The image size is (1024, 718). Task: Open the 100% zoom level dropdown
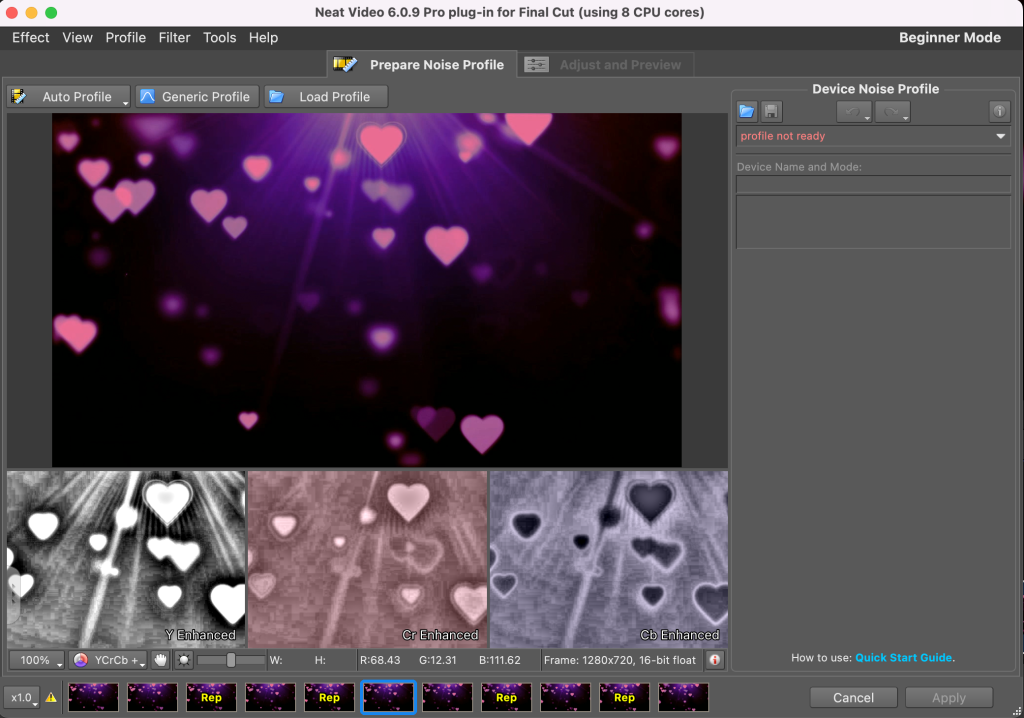[x=37, y=660]
